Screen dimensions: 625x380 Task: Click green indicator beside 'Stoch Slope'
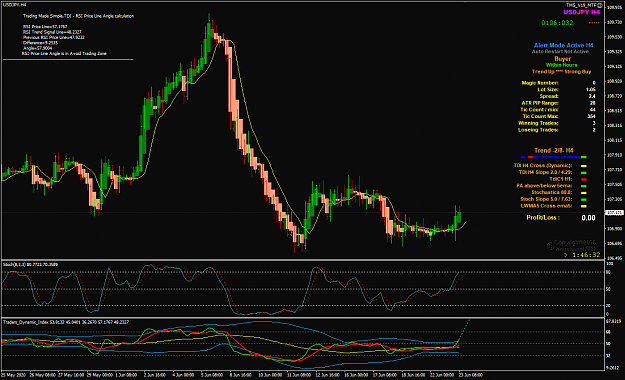[x=584, y=199]
